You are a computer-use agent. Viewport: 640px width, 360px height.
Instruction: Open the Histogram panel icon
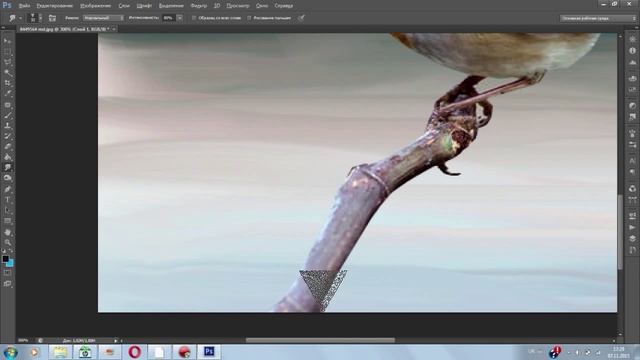pyautogui.click(x=632, y=62)
